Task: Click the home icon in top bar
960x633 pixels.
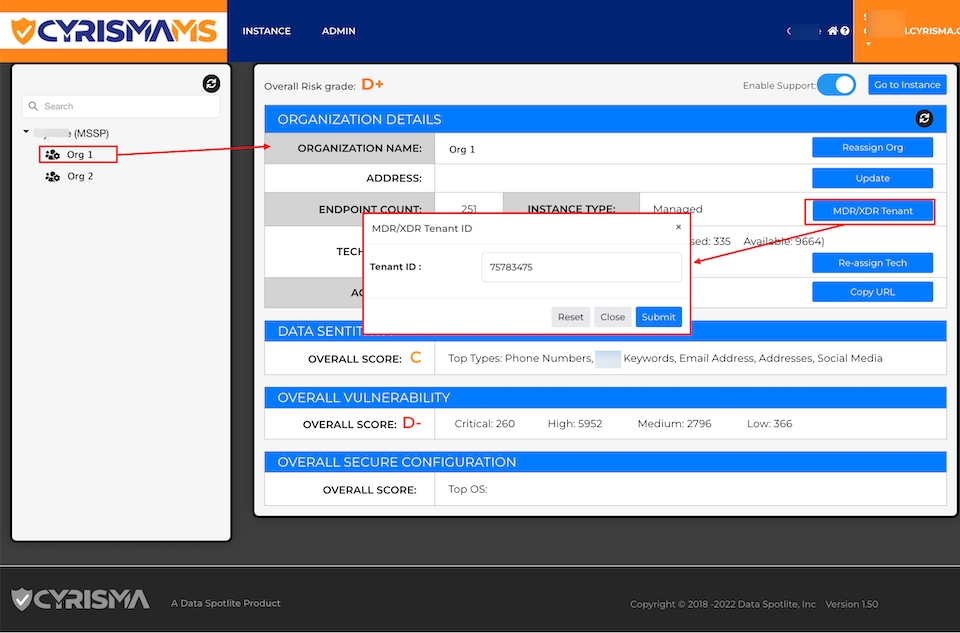Action: 832,31
